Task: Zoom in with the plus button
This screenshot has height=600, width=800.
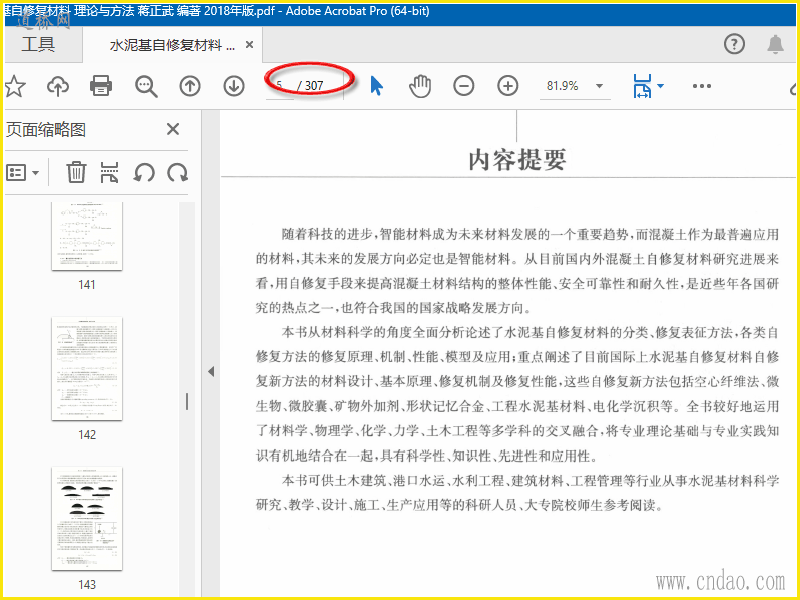Action: coord(507,86)
